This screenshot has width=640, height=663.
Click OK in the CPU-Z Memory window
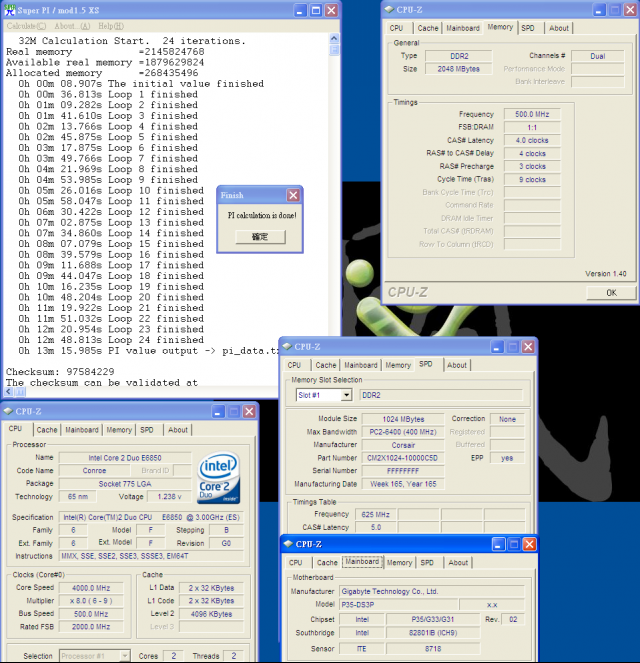tap(611, 293)
